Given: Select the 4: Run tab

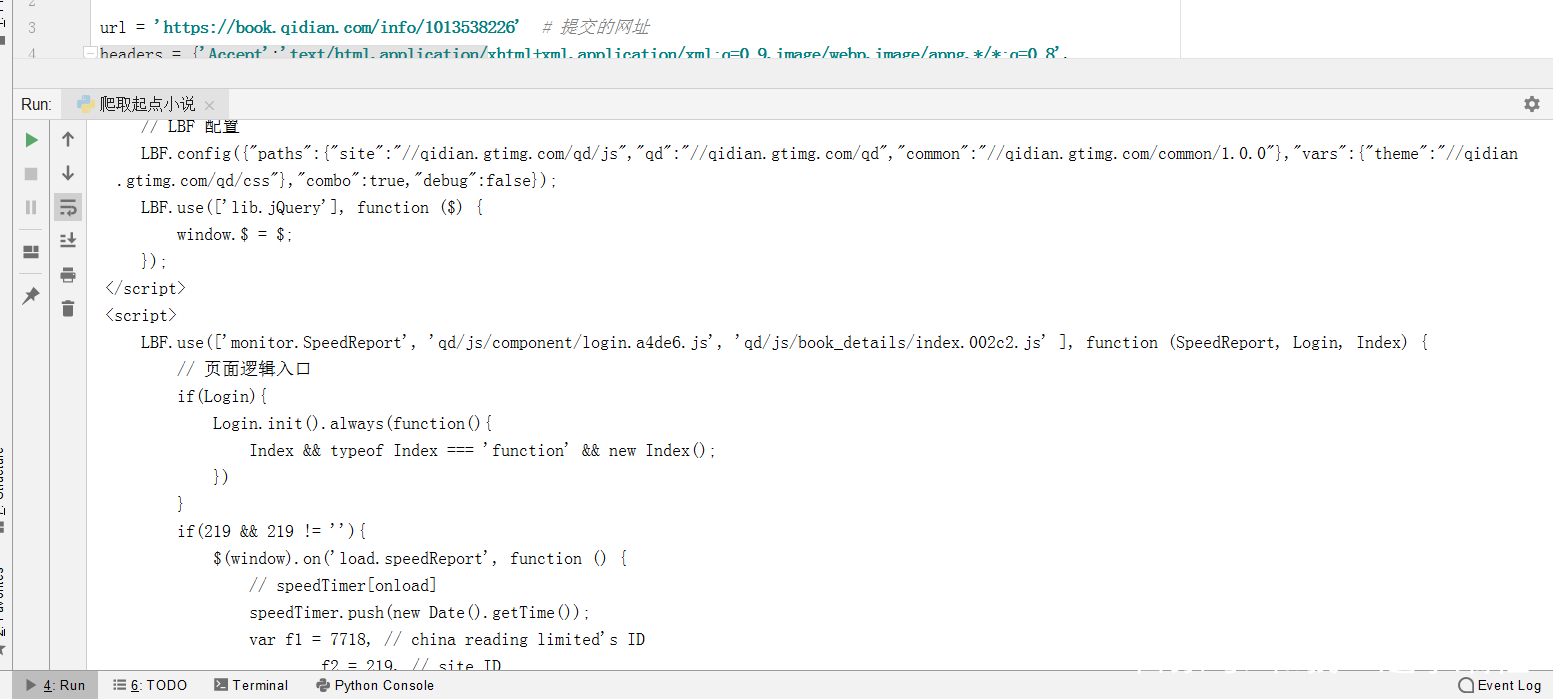Looking at the screenshot, I should click(61, 685).
